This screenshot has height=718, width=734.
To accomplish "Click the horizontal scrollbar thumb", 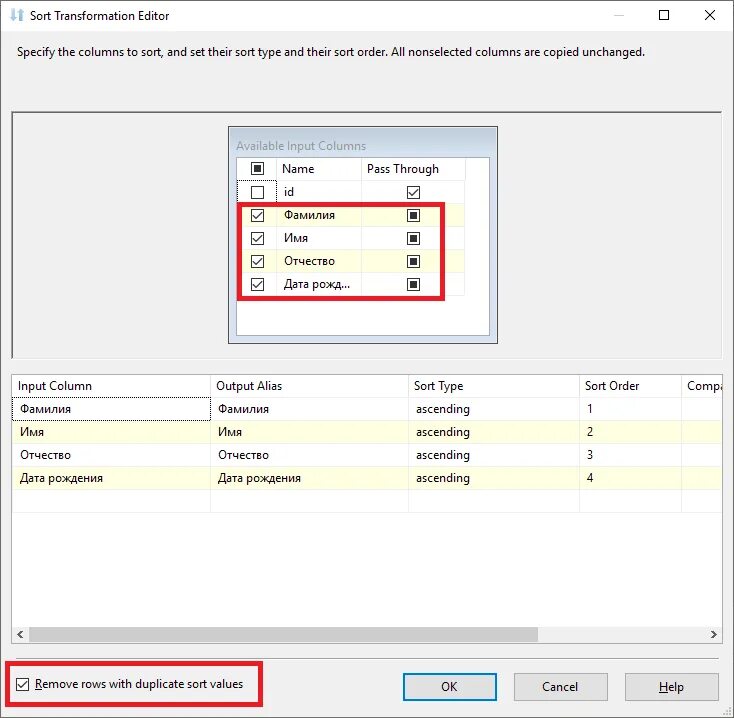I will pyautogui.click(x=284, y=635).
